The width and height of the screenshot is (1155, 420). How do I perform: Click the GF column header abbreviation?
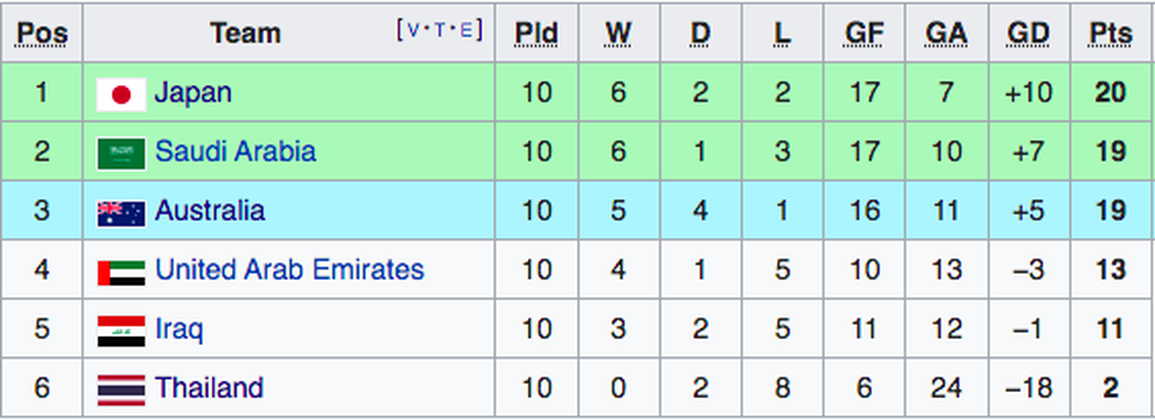tap(864, 34)
